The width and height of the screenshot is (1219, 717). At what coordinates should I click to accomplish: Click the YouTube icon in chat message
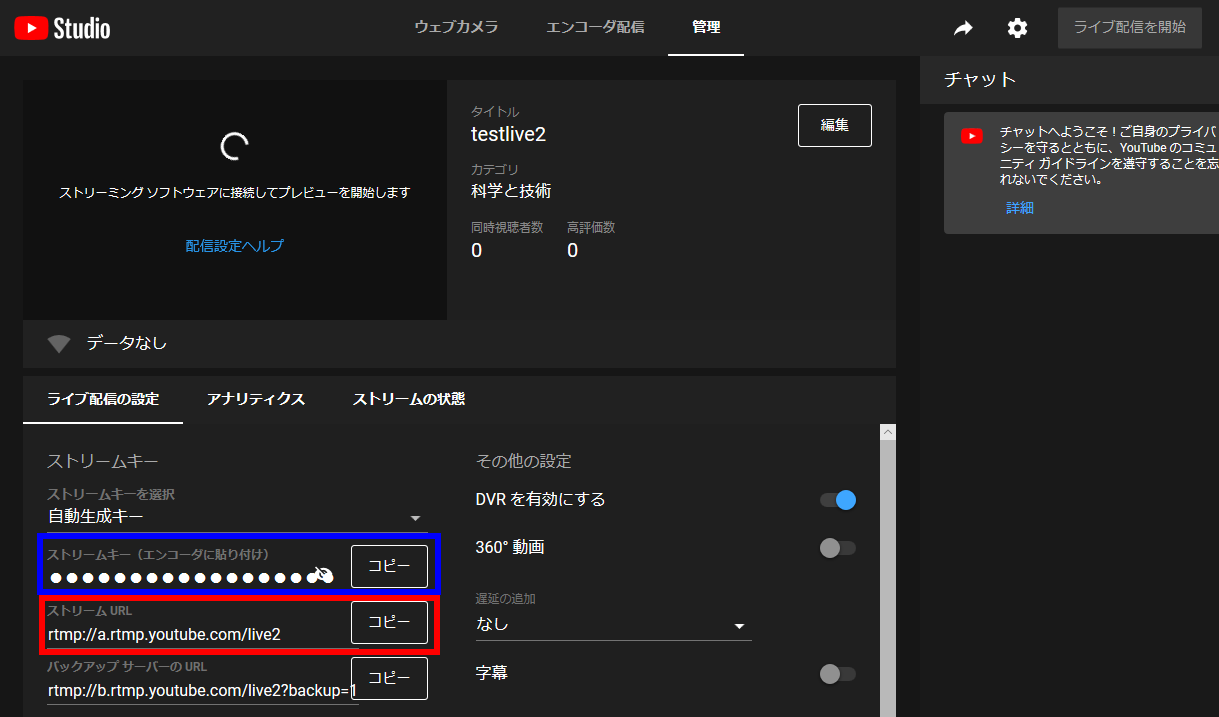[972, 136]
